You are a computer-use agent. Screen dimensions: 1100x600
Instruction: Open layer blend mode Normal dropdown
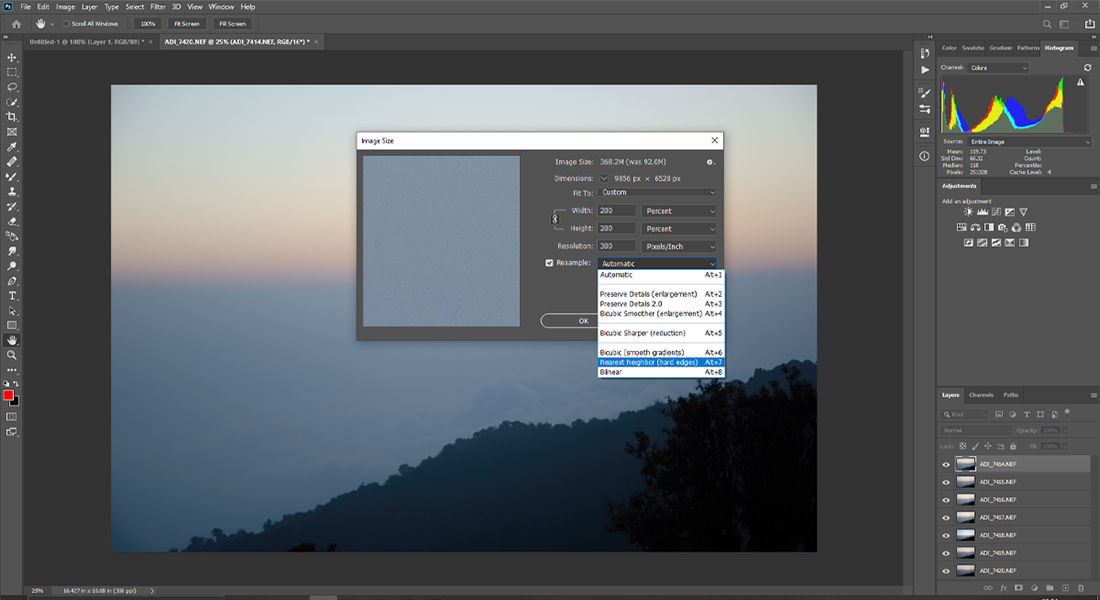pos(976,430)
